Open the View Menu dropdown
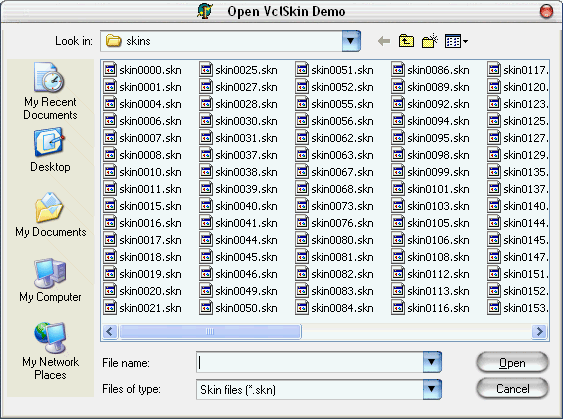 pyautogui.click(x=456, y=41)
